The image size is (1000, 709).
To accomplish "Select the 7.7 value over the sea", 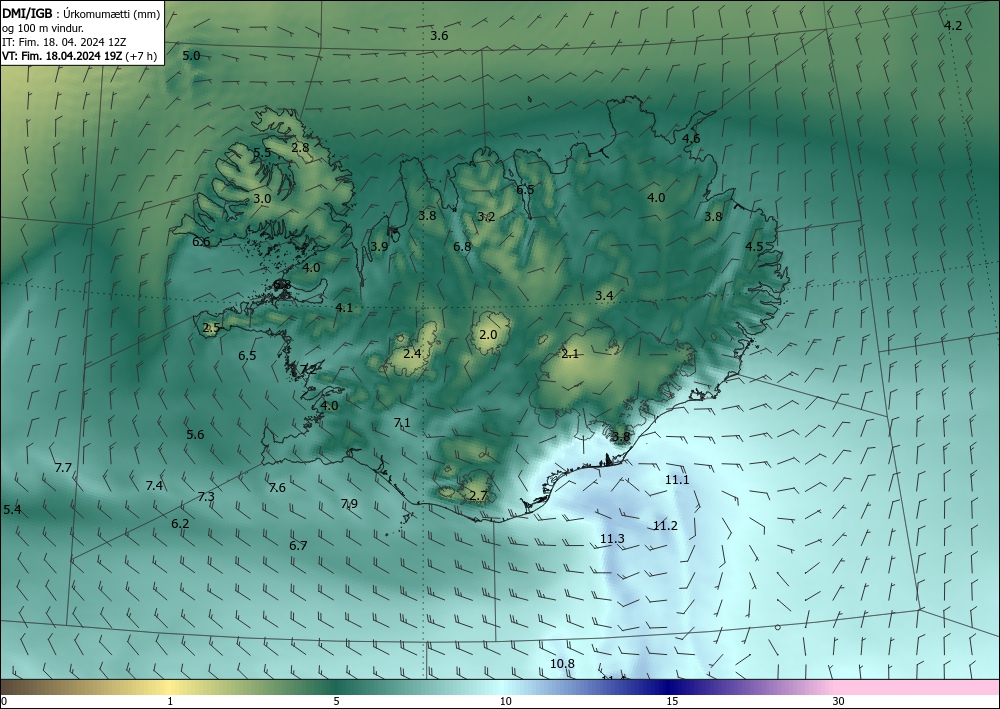I will click(x=62, y=467).
